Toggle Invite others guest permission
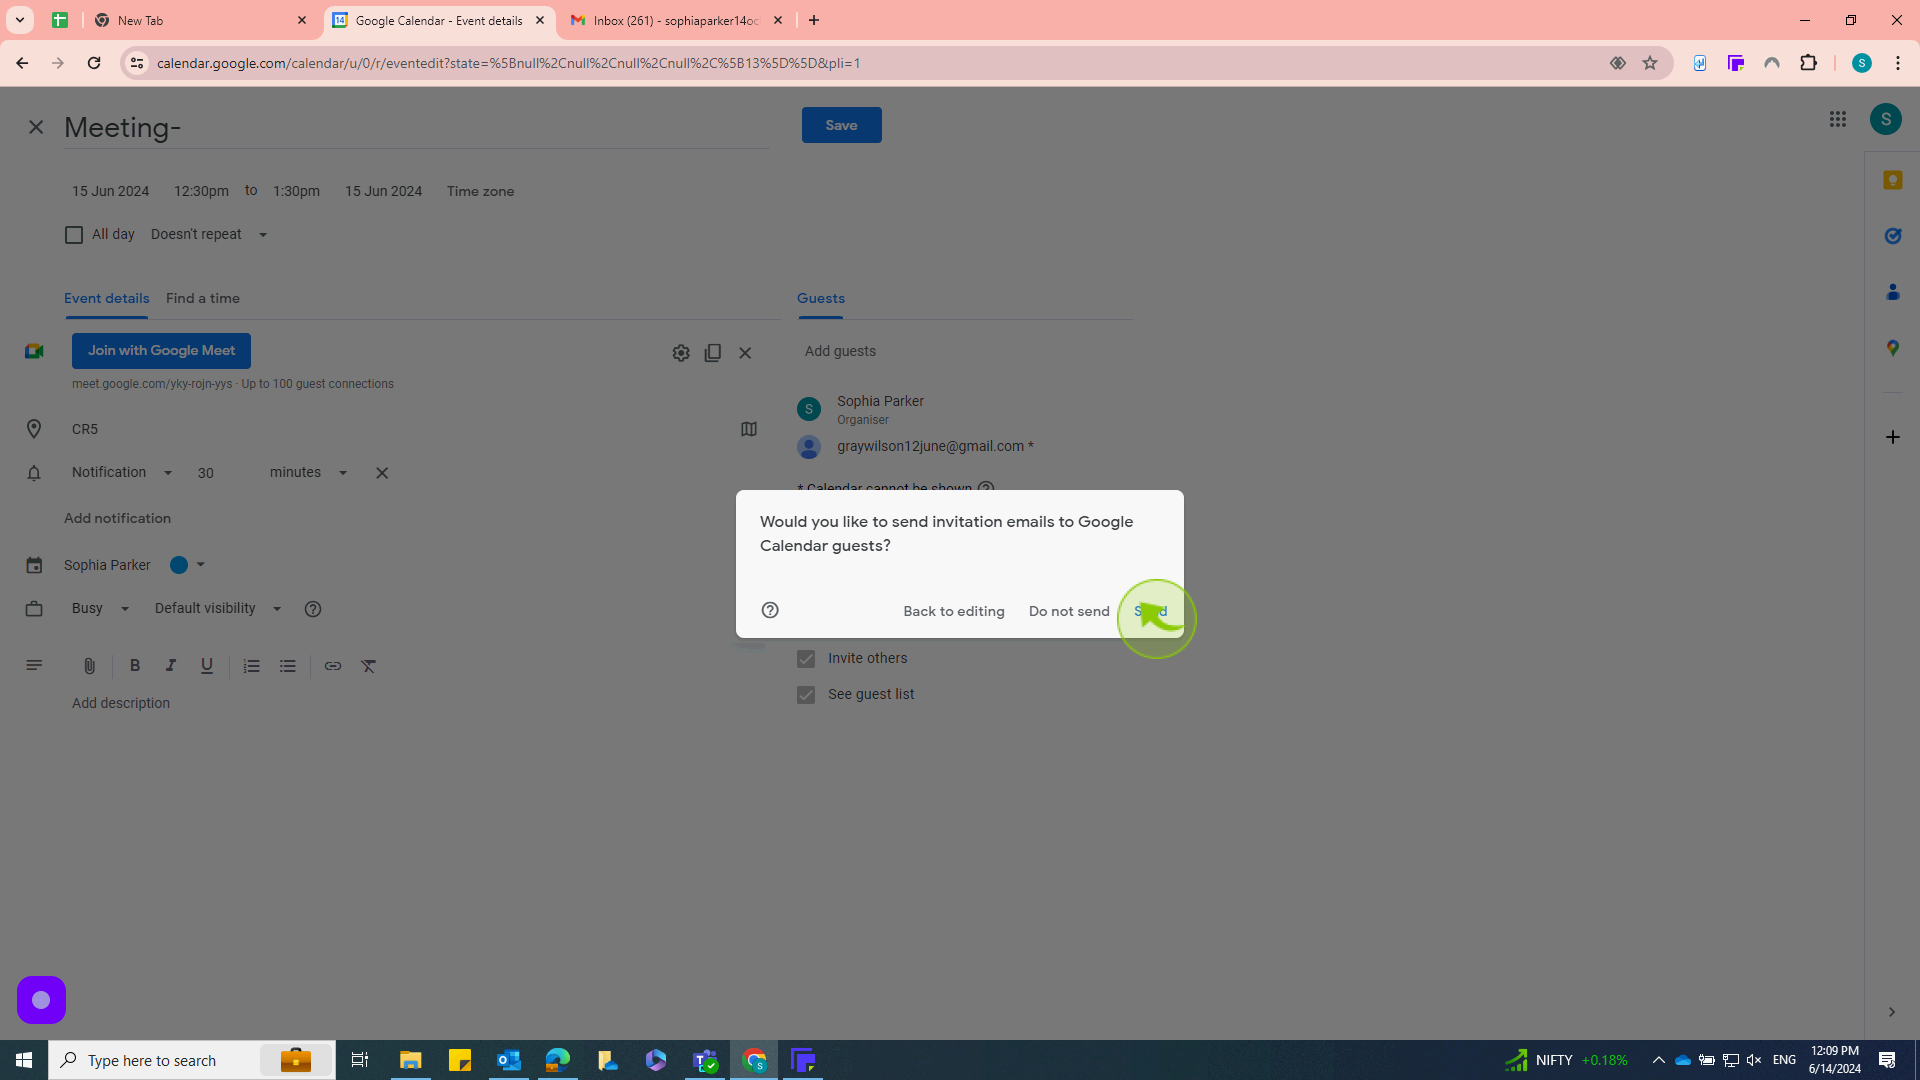 coord(806,659)
